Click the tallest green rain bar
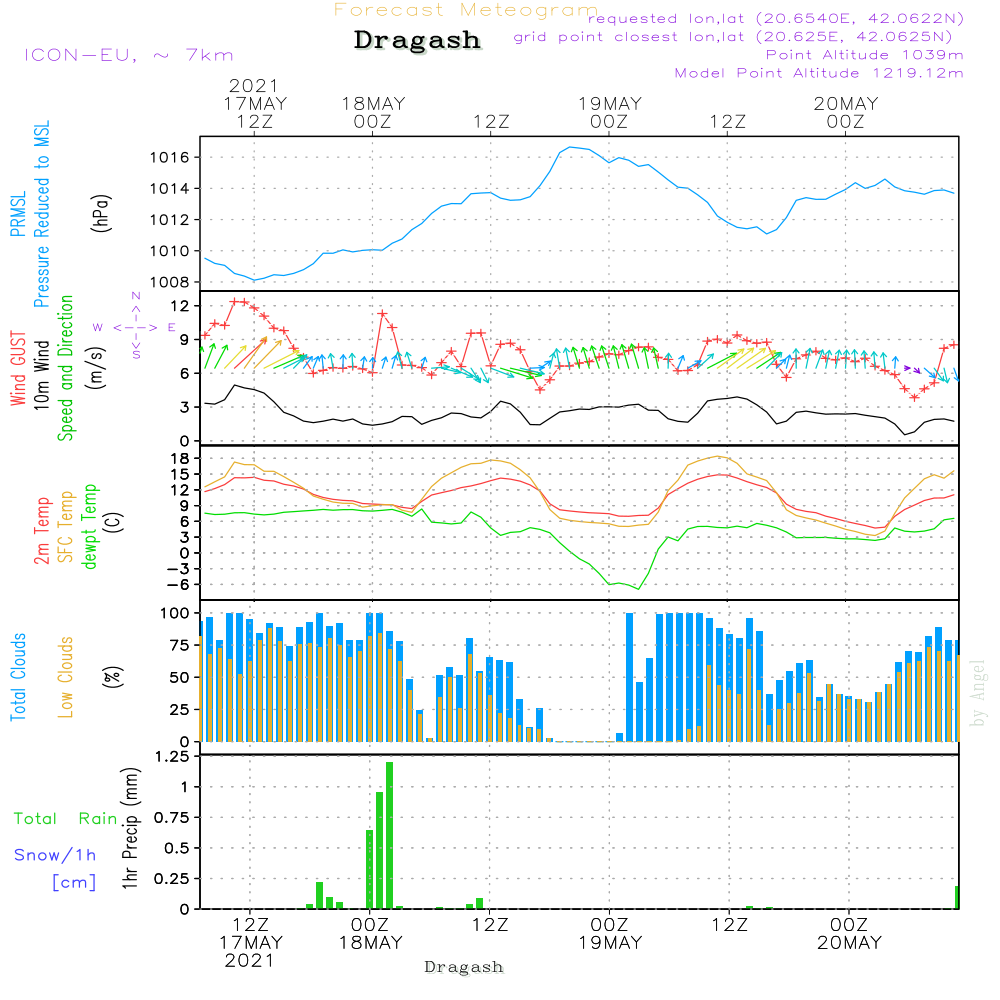This screenshot has width=1000, height=1000. 389,835
